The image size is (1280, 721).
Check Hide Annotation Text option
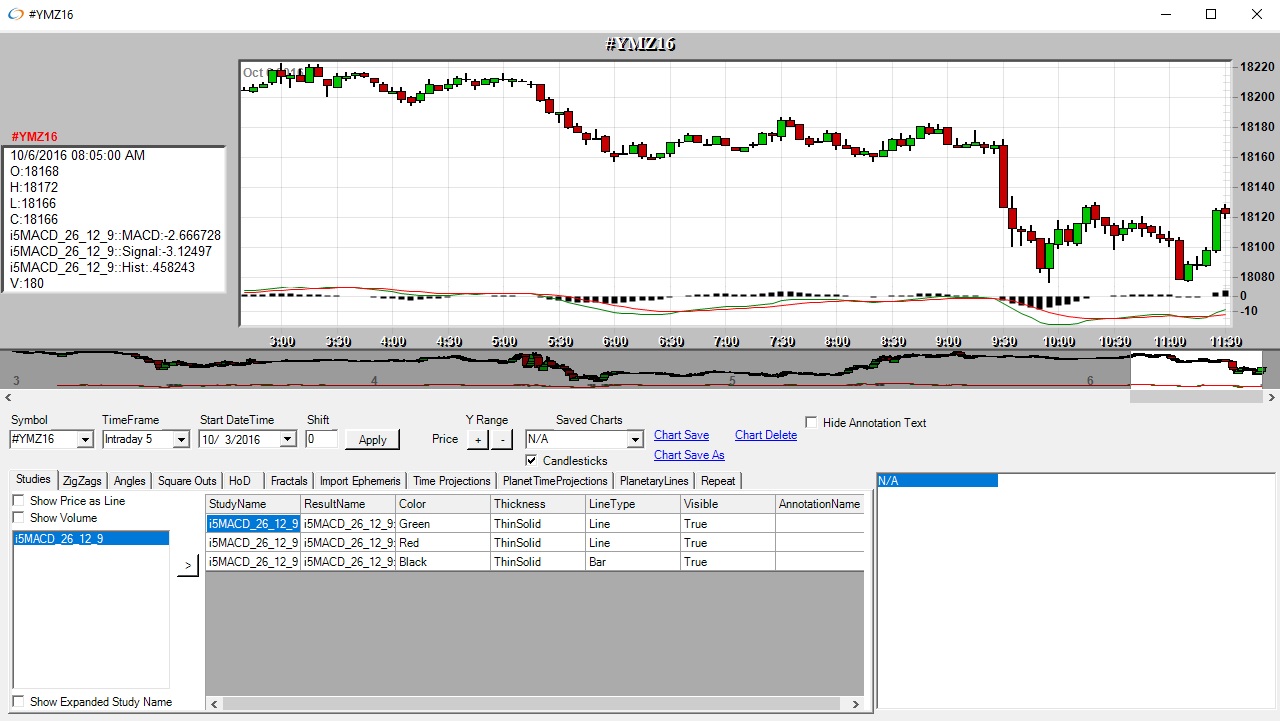[811, 423]
